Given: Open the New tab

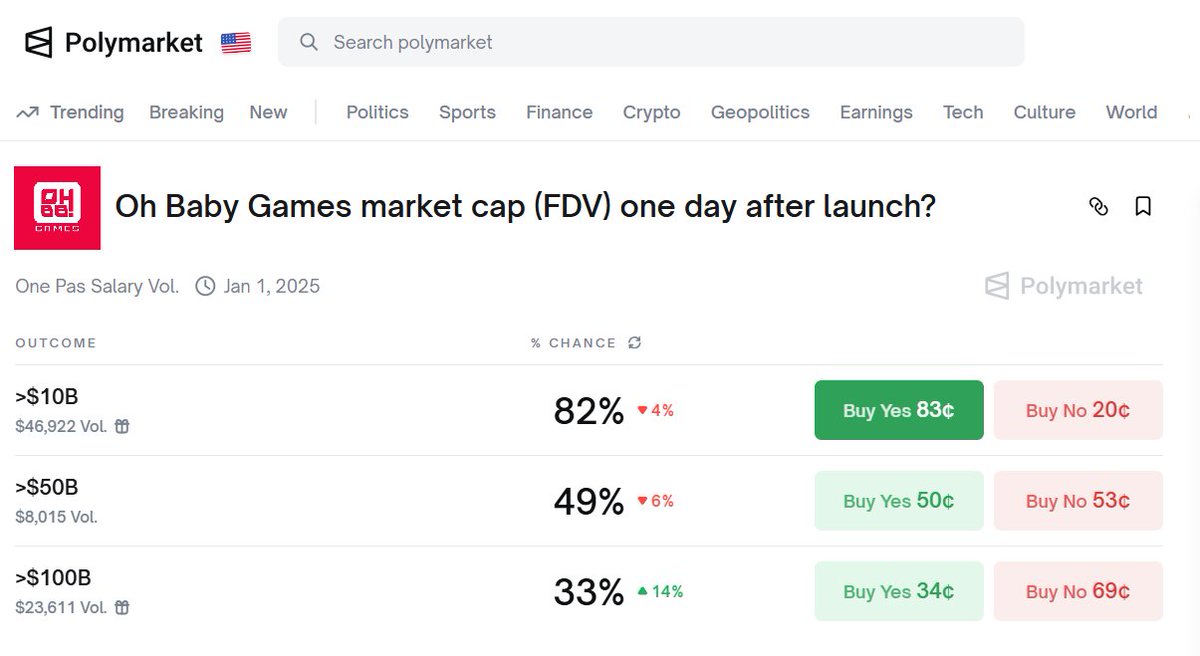Looking at the screenshot, I should click(268, 112).
